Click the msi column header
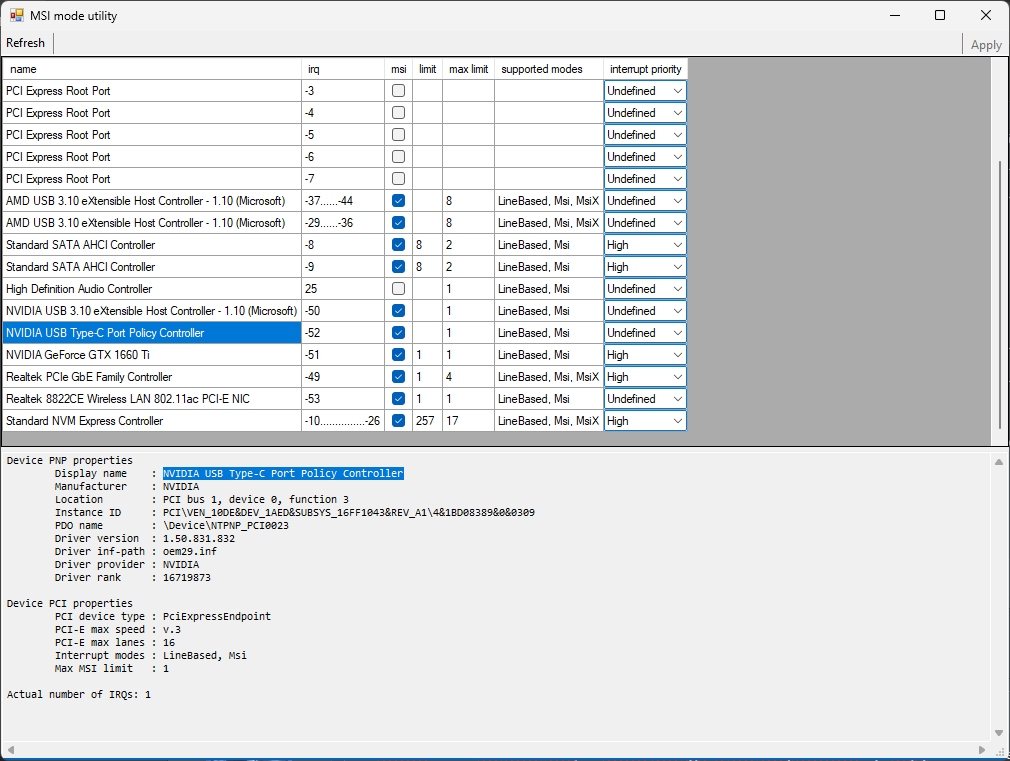The image size is (1010, 761). 399,69
